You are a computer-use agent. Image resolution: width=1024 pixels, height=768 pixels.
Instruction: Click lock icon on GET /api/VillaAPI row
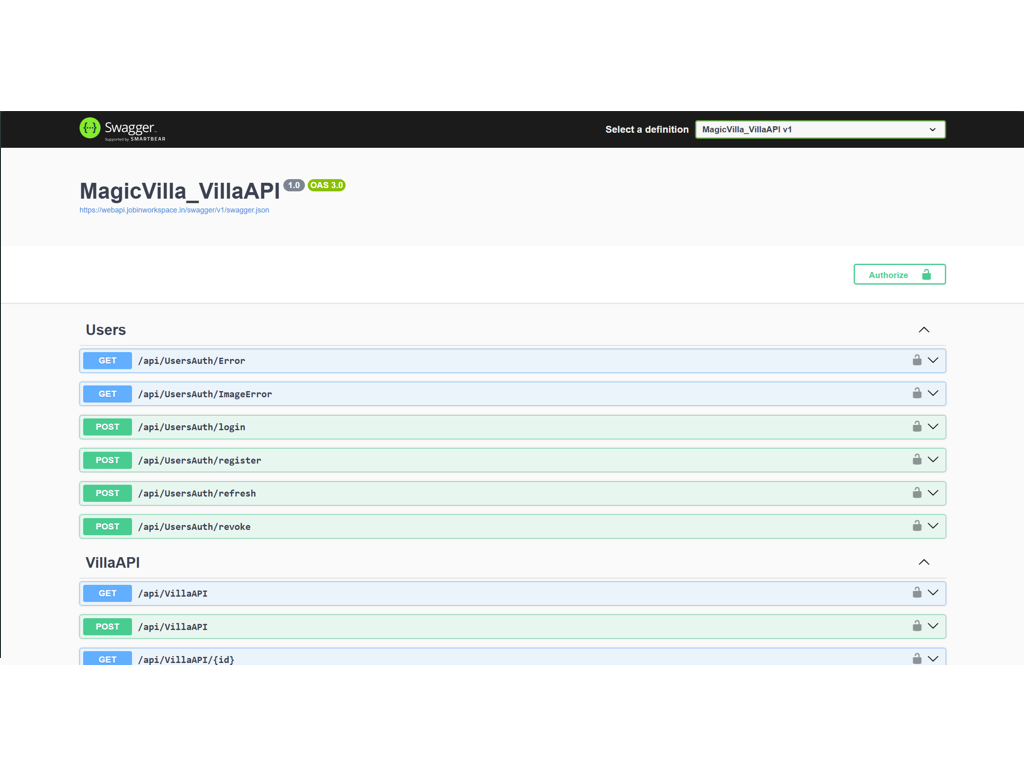pyautogui.click(x=916, y=592)
